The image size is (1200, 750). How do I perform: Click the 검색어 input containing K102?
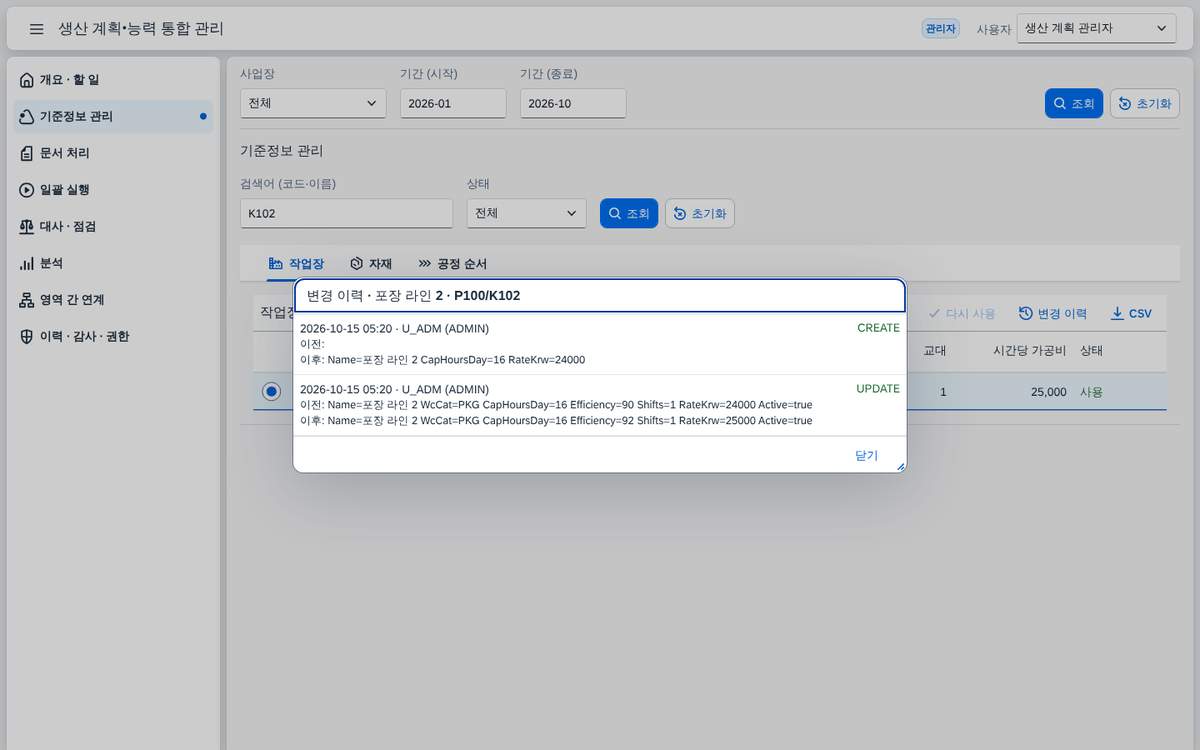click(346, 213)
